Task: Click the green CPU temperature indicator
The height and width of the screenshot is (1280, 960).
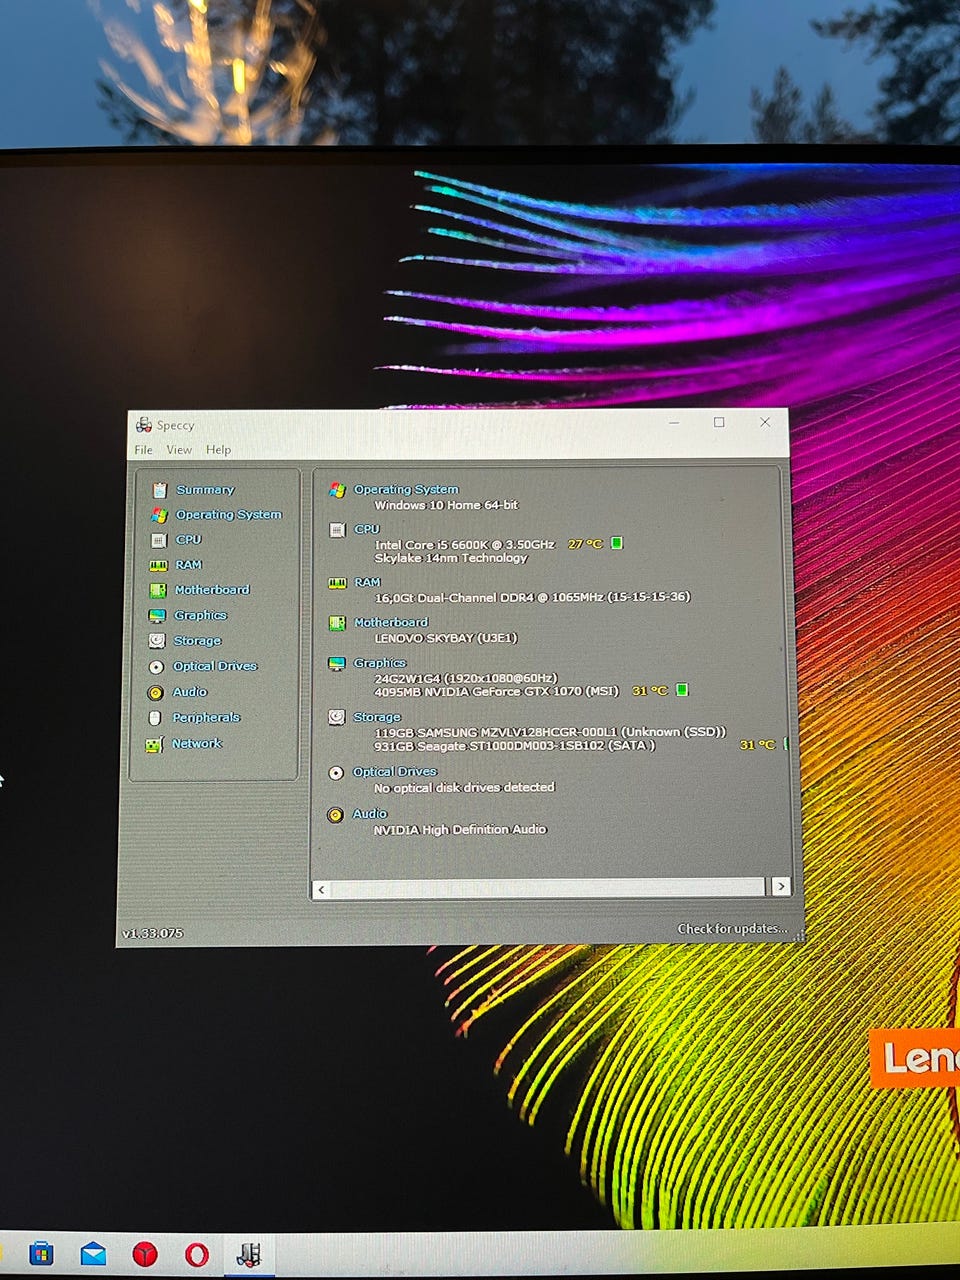Action: (x=617, y=543)
